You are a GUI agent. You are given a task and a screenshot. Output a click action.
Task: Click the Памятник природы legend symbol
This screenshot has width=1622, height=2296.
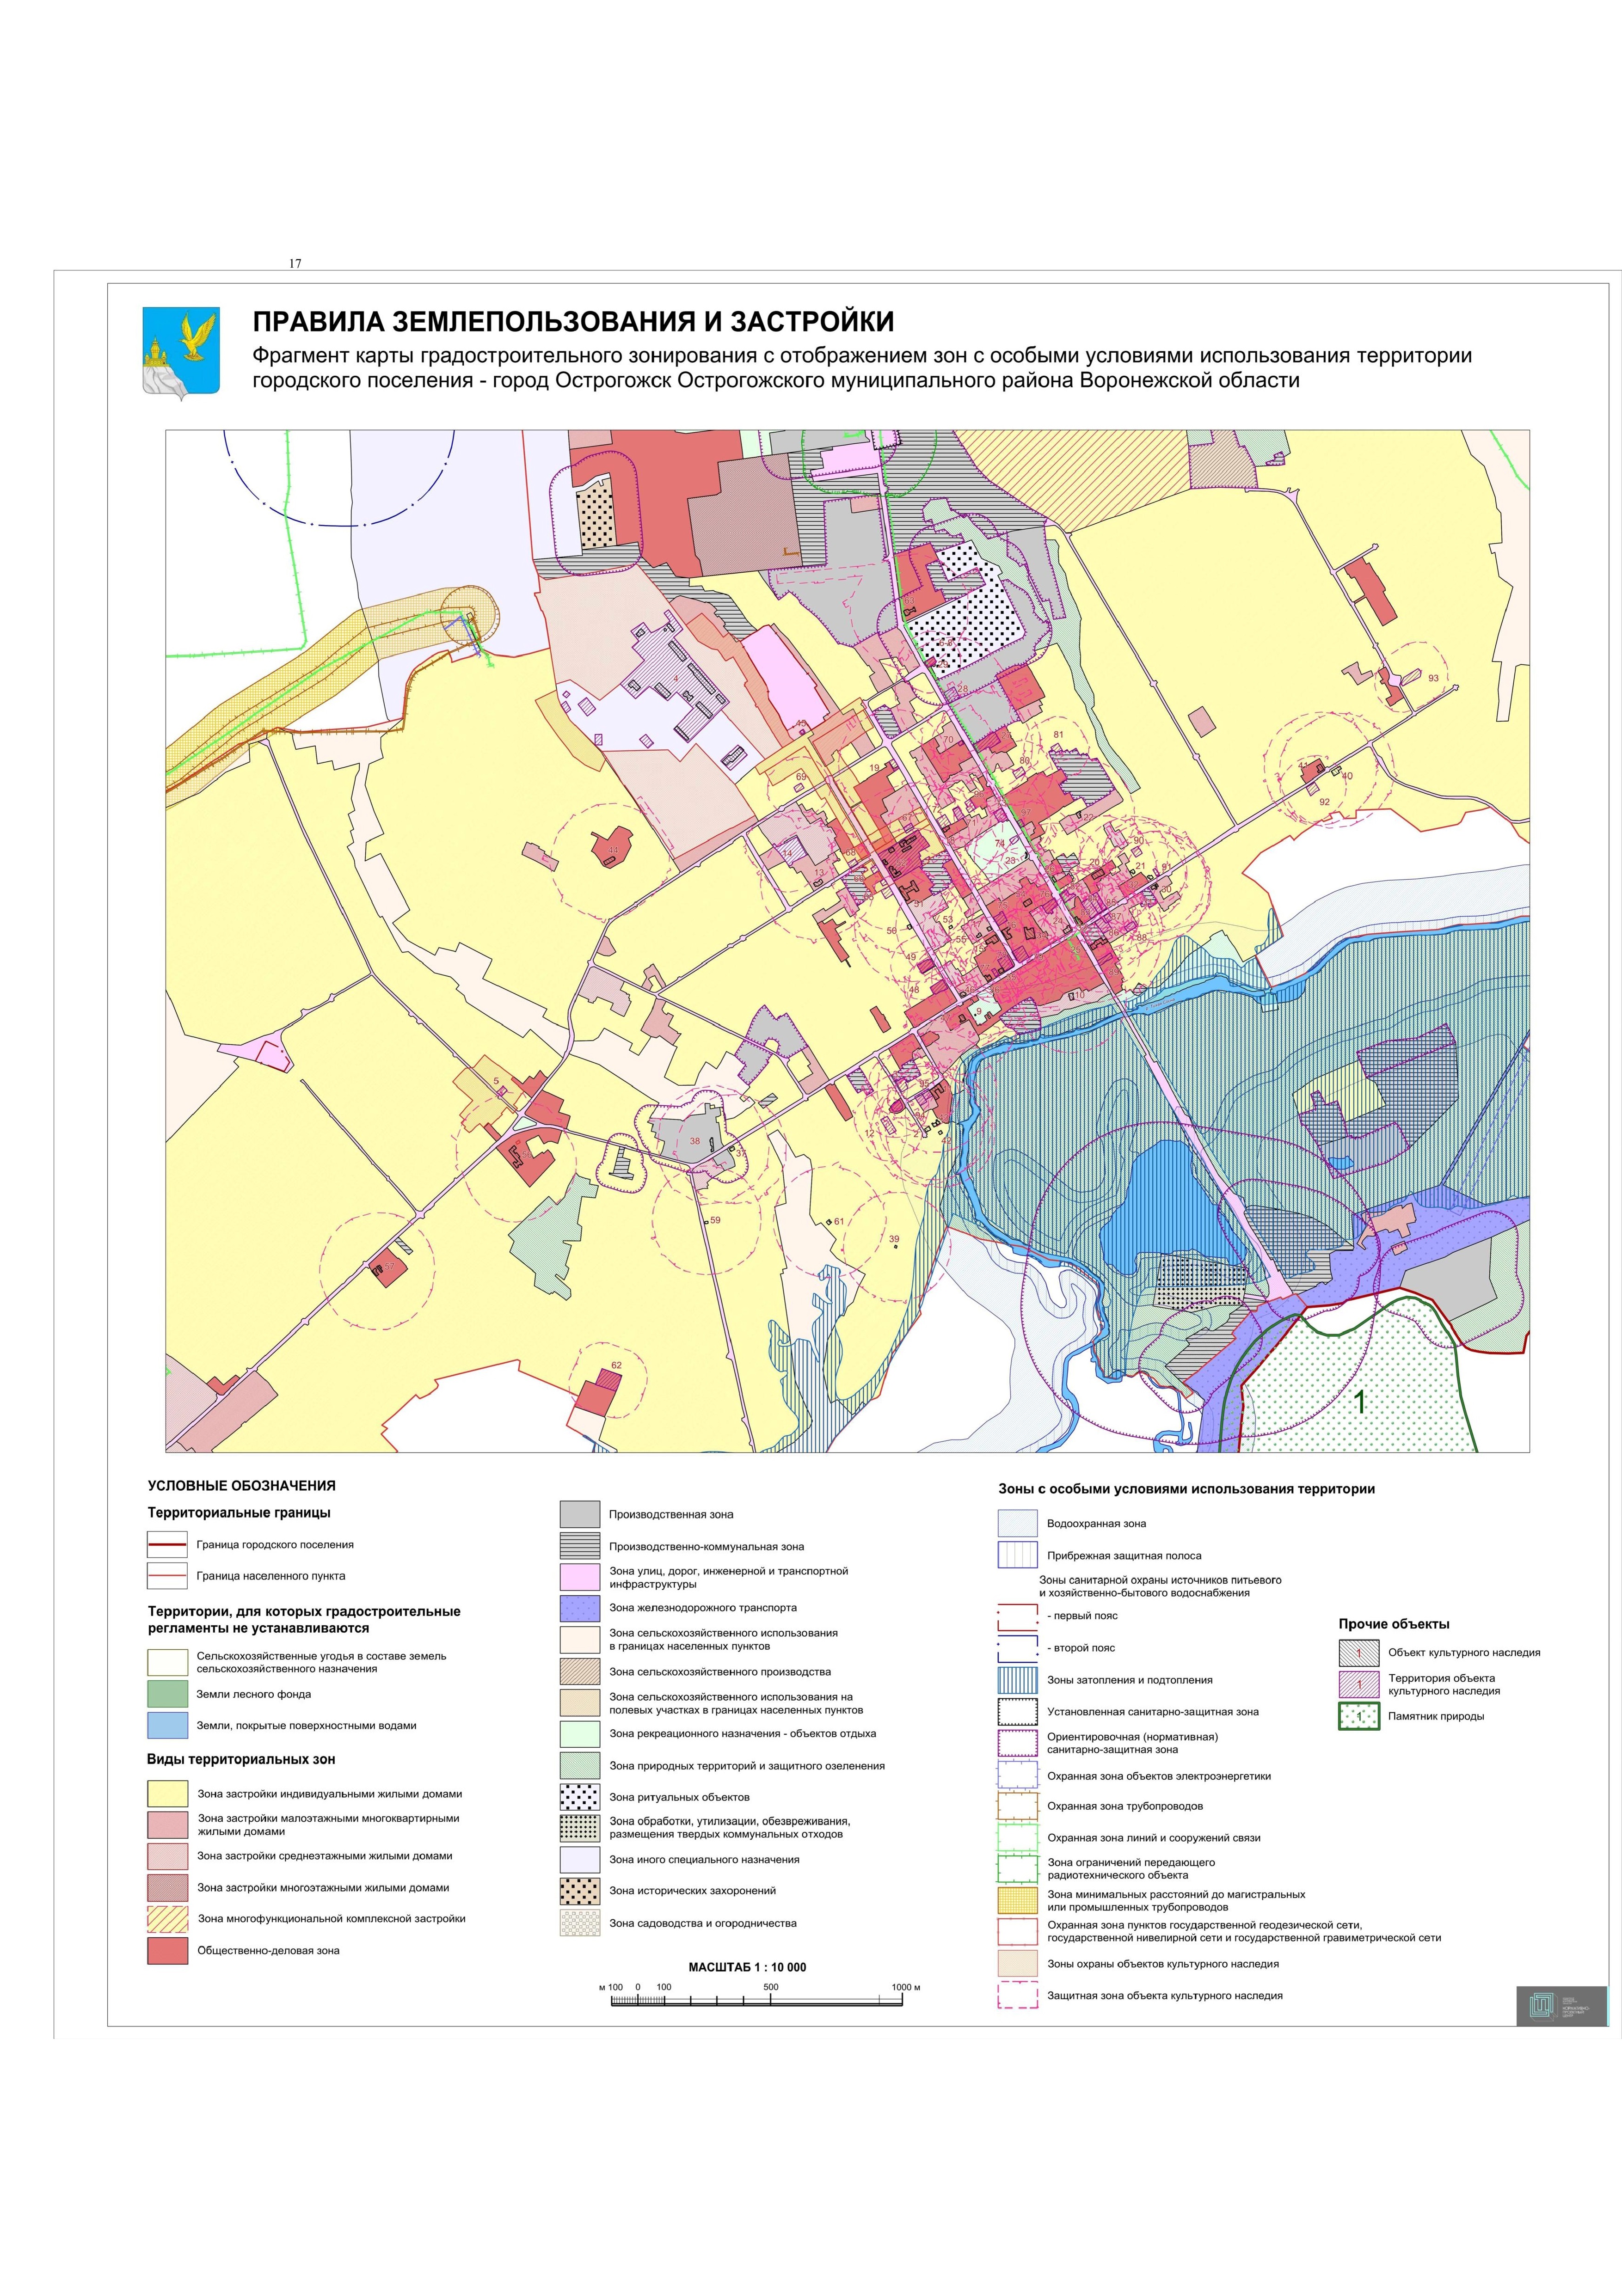point(1358,1716)
